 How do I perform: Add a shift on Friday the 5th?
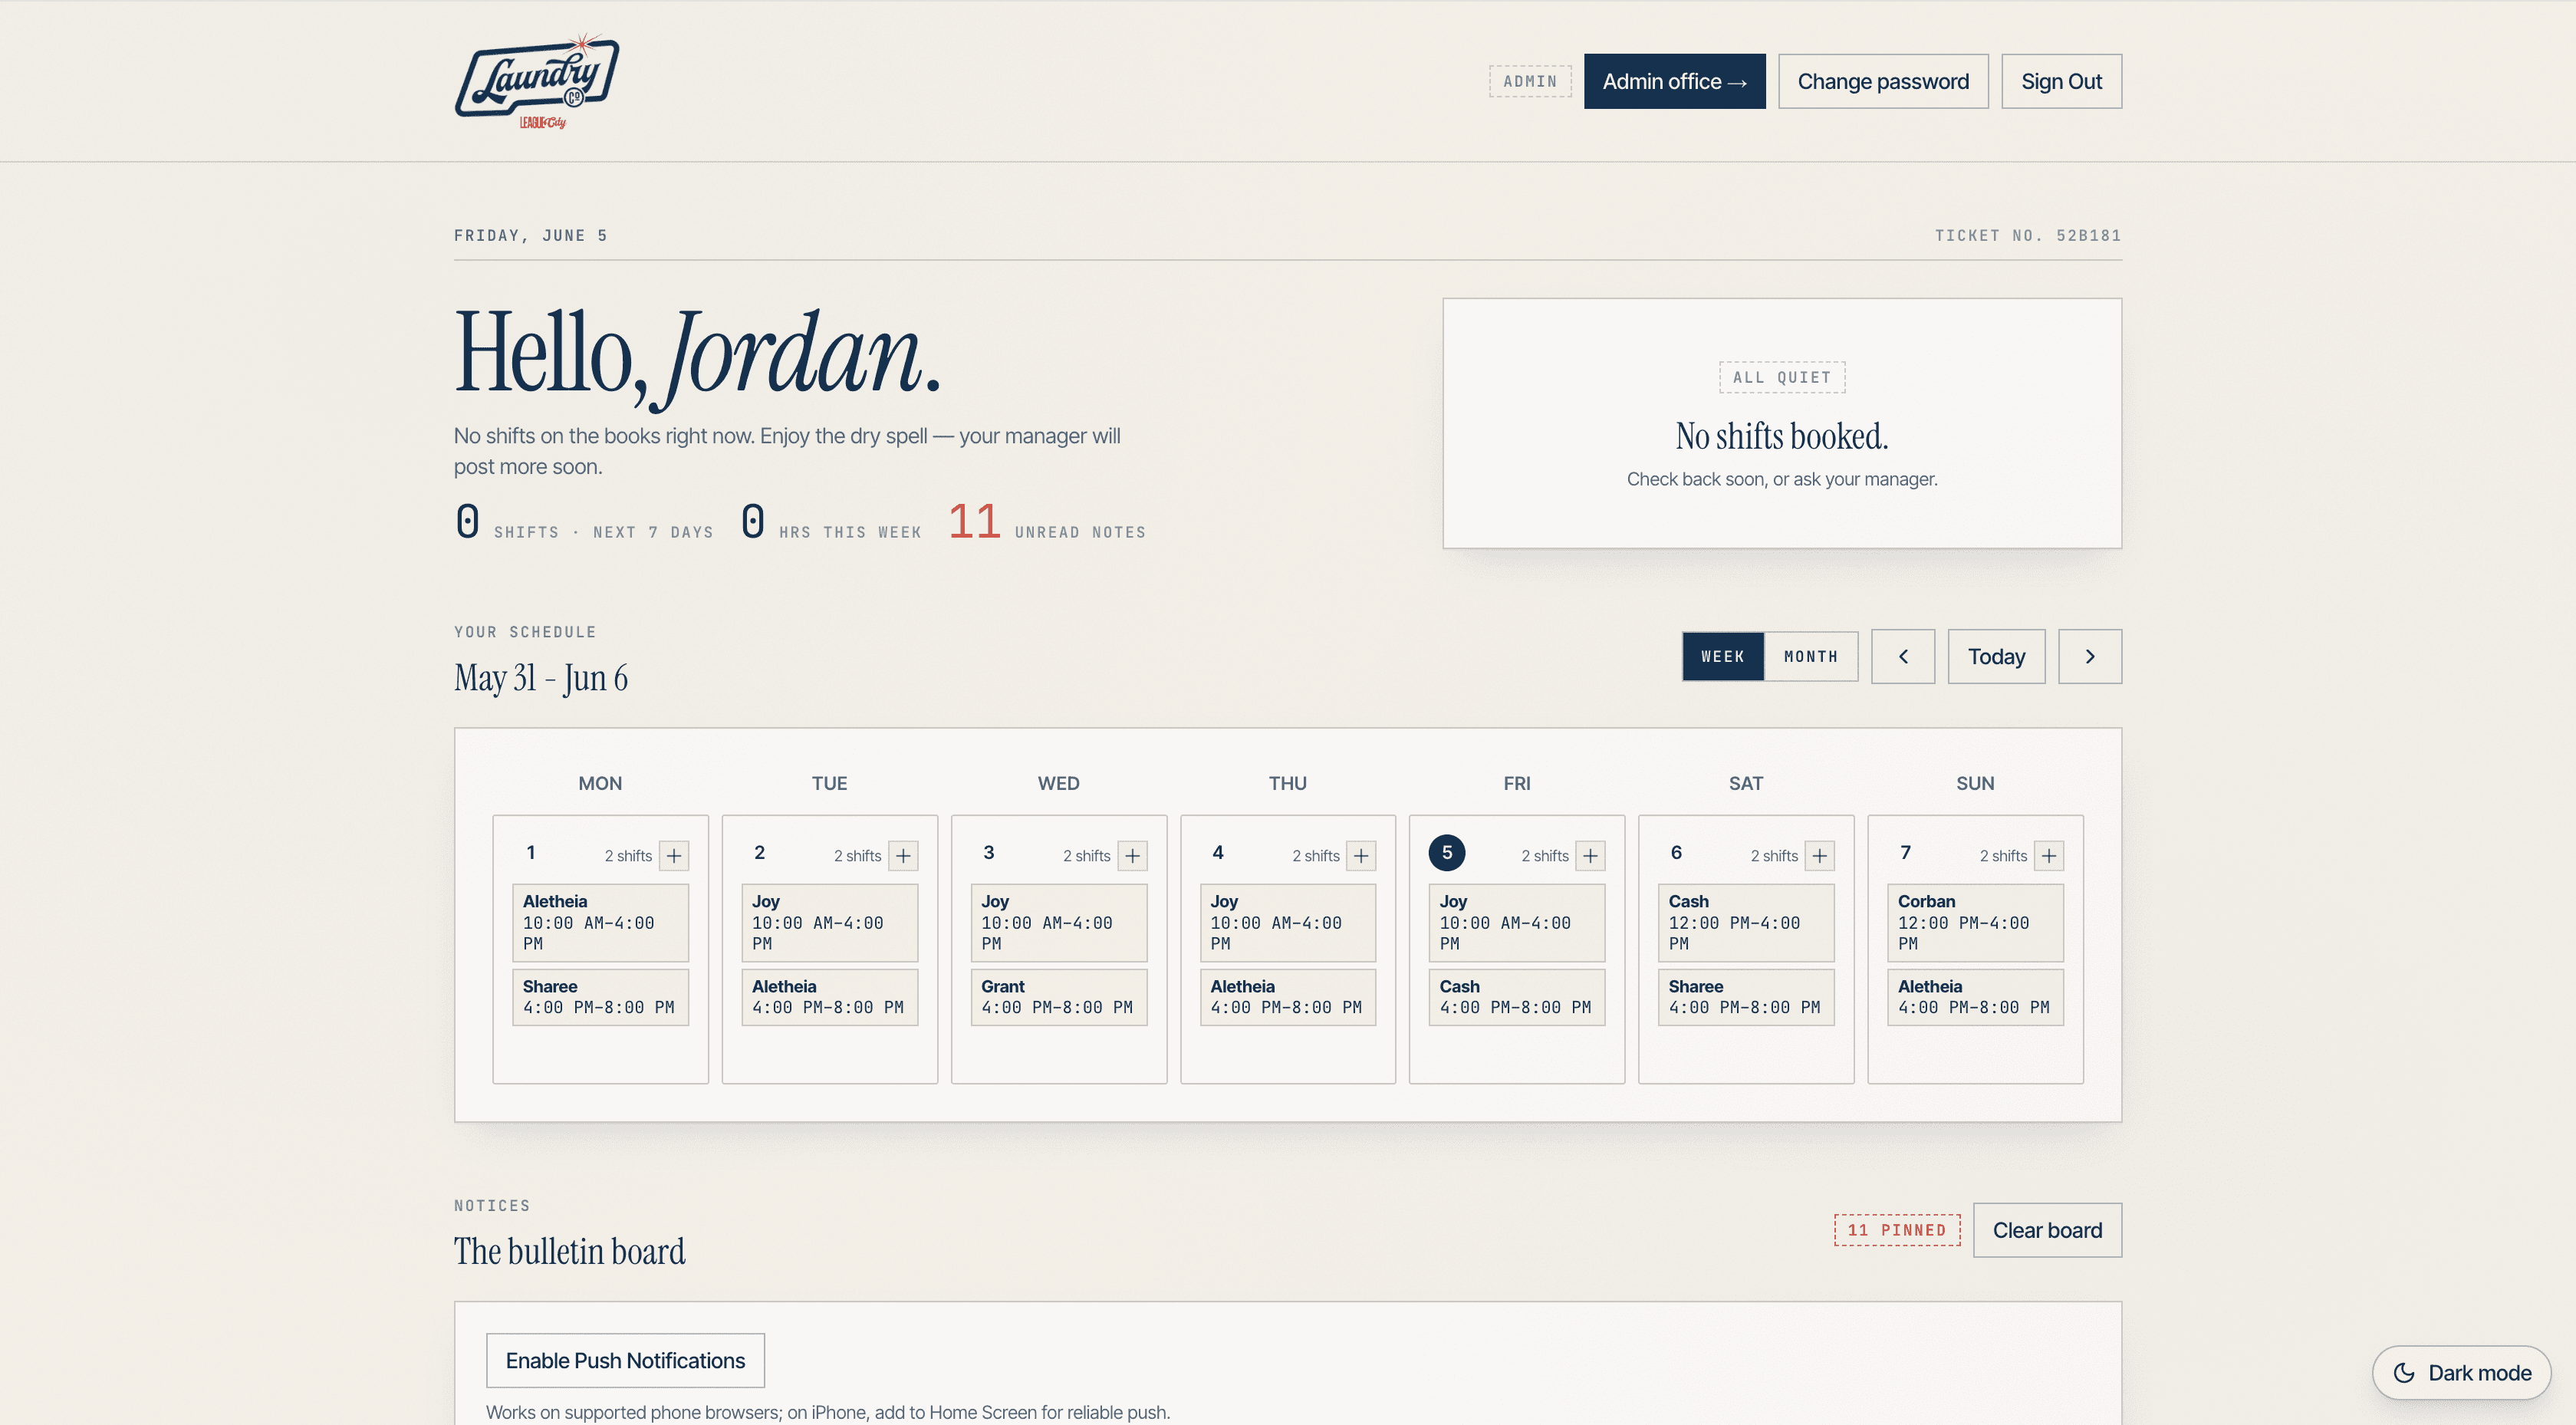(1590, 856)
